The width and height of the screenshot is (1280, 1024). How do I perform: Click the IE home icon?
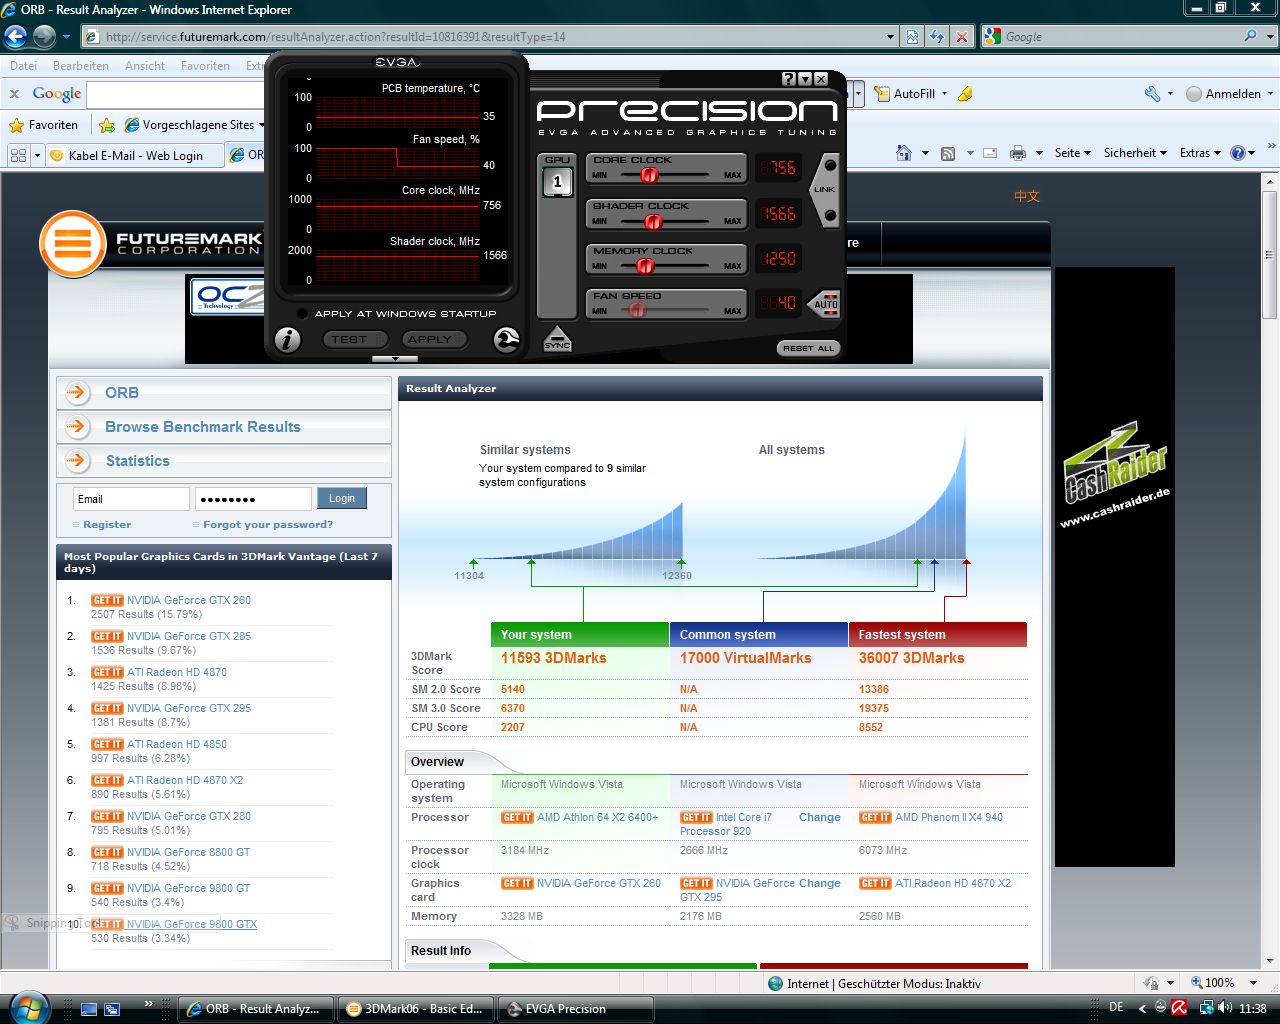tap(904, 153)
